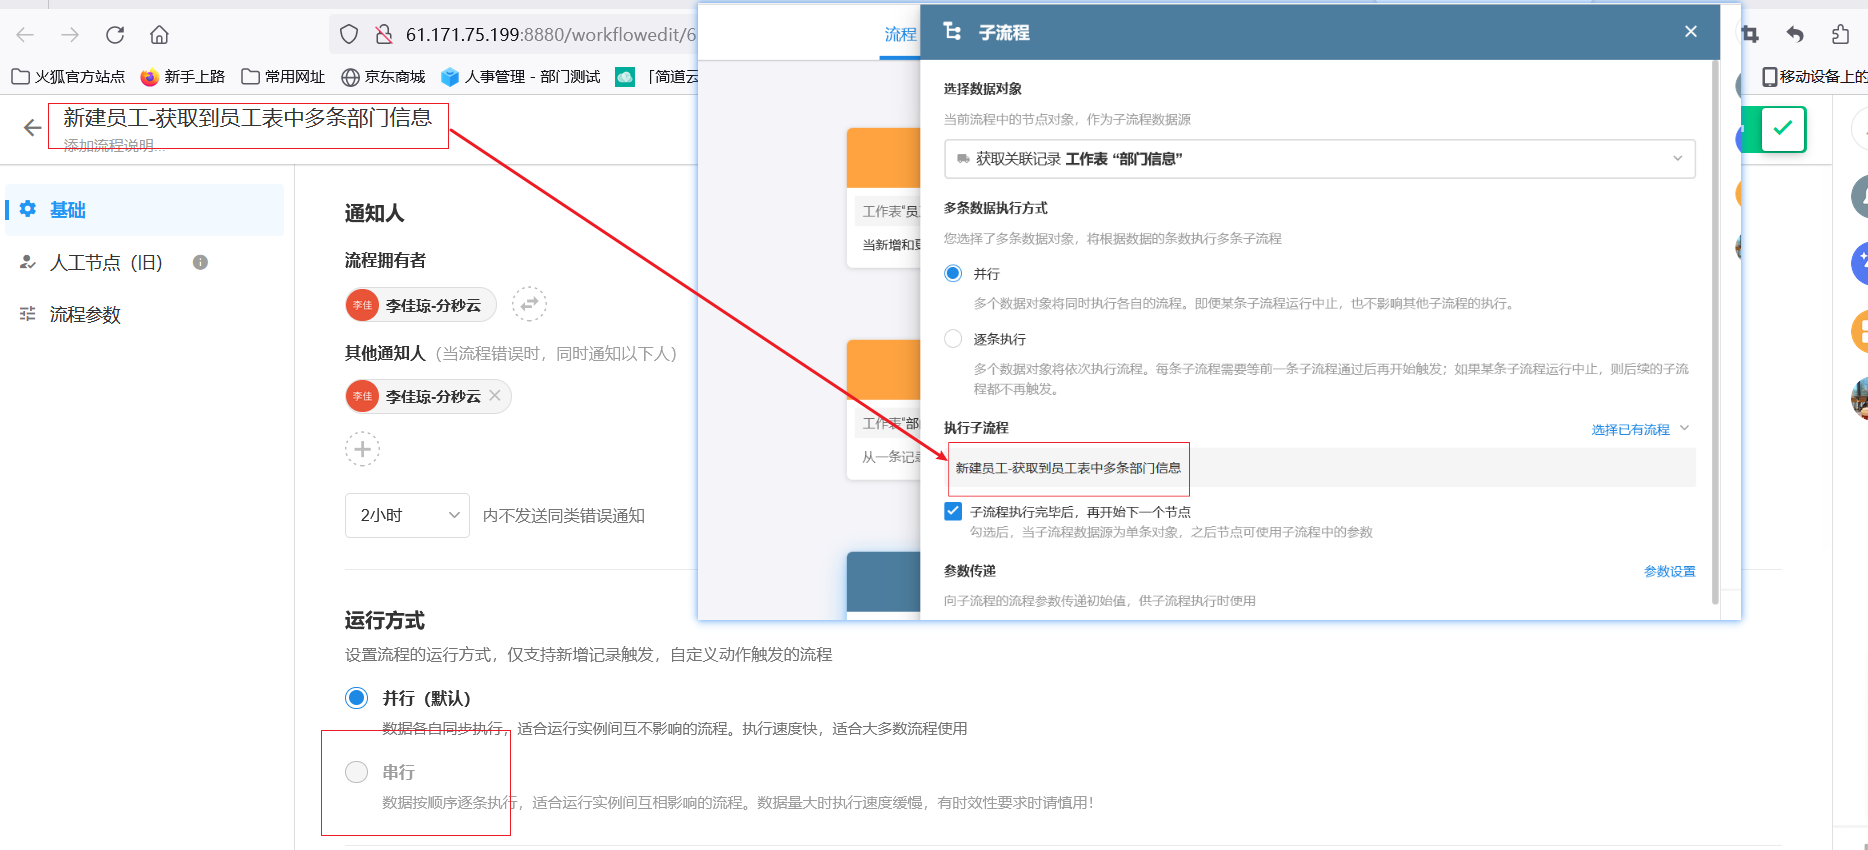Click the browser forward arrow
Screen dimensions: 1868x850
[70, 35]
